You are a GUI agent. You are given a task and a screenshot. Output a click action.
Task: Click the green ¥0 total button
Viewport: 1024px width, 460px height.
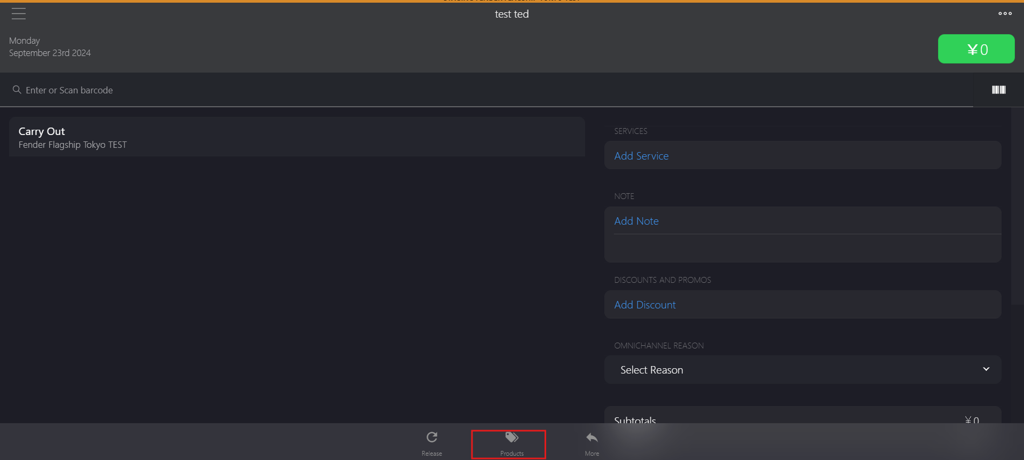976,49
